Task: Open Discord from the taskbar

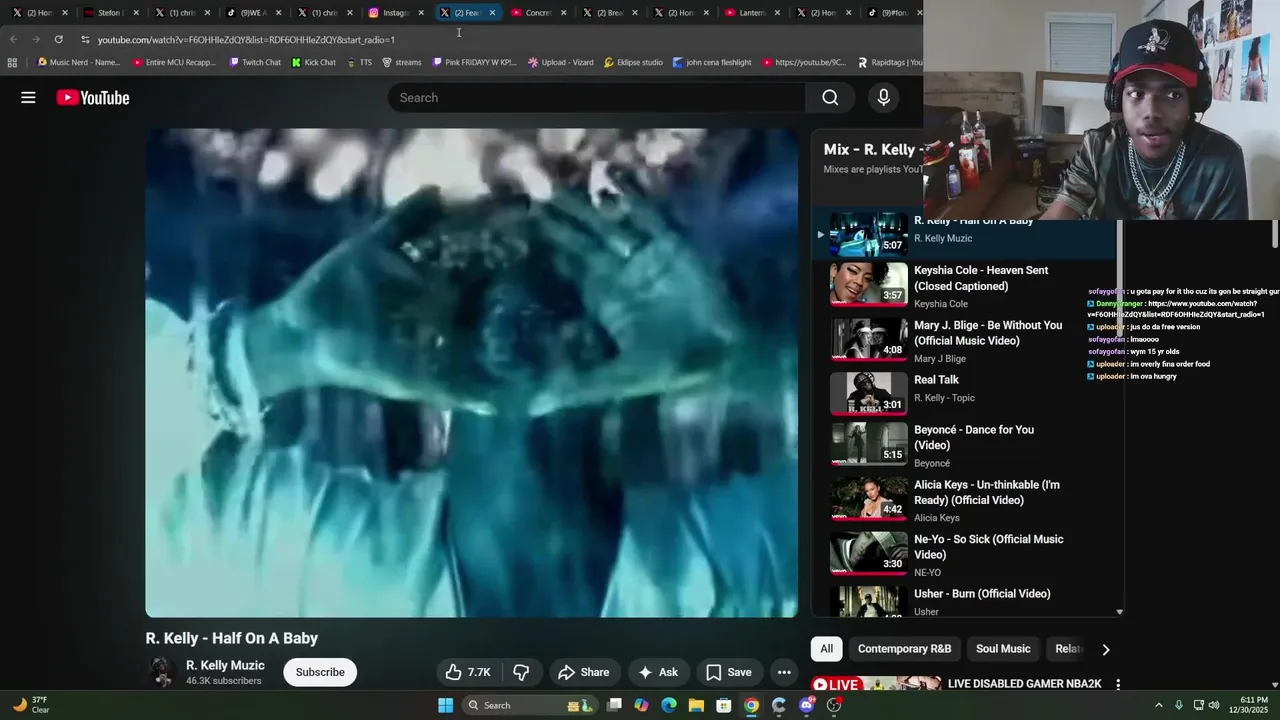Action: point(806,705)
